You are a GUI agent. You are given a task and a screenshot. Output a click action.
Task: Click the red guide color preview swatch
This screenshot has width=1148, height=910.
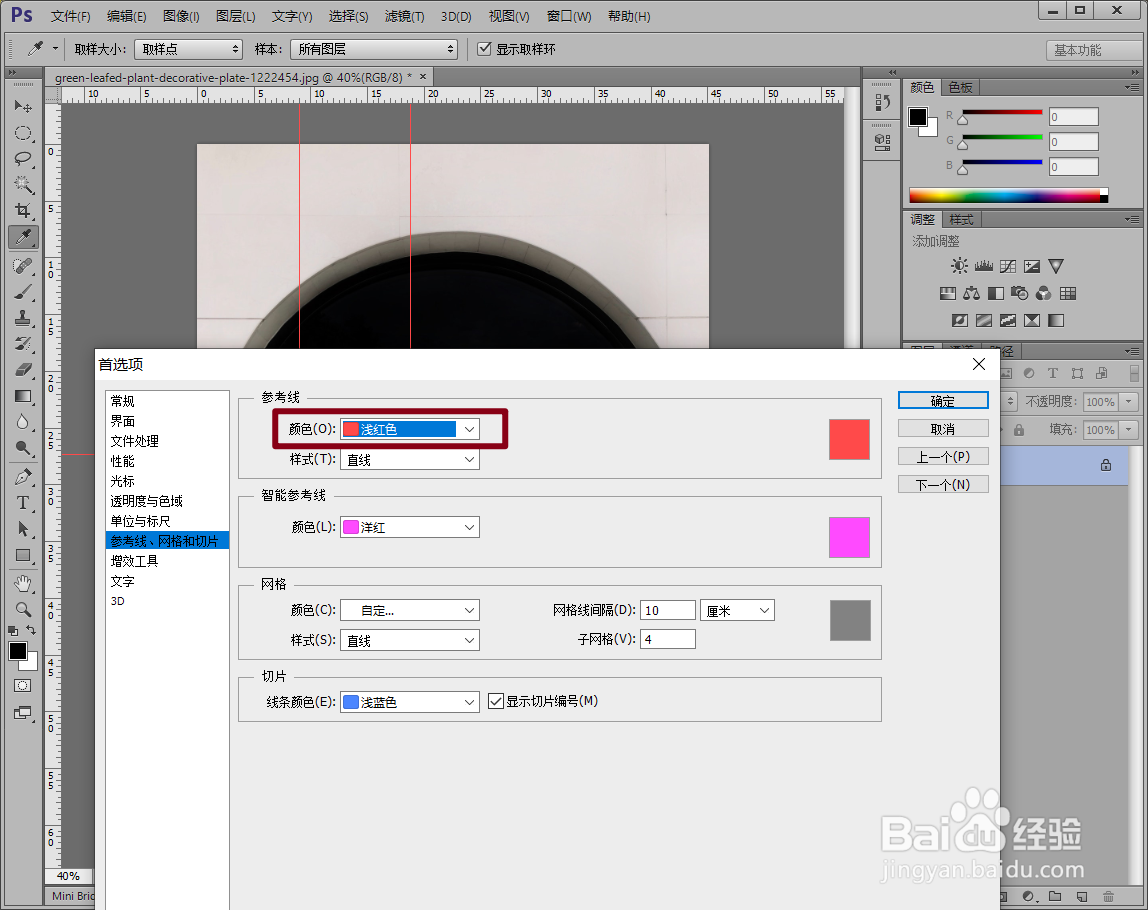[848, 438]
